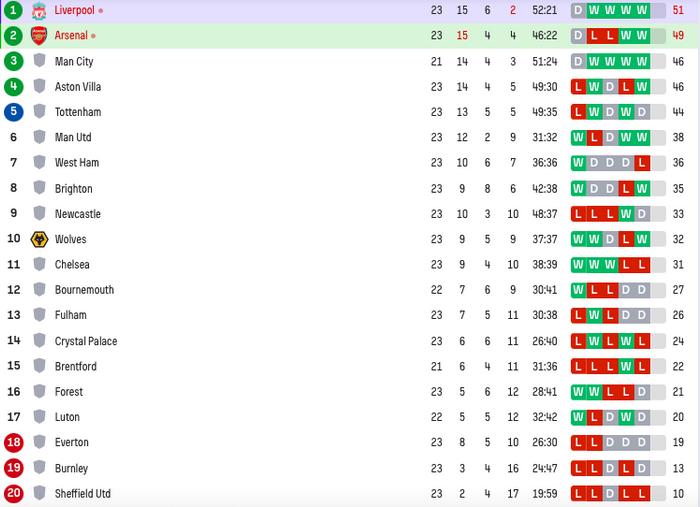This screenshot has height=507, width=700.
Task: Click the red rank 18 relegation badge
Action: click(x=13, y=442)
